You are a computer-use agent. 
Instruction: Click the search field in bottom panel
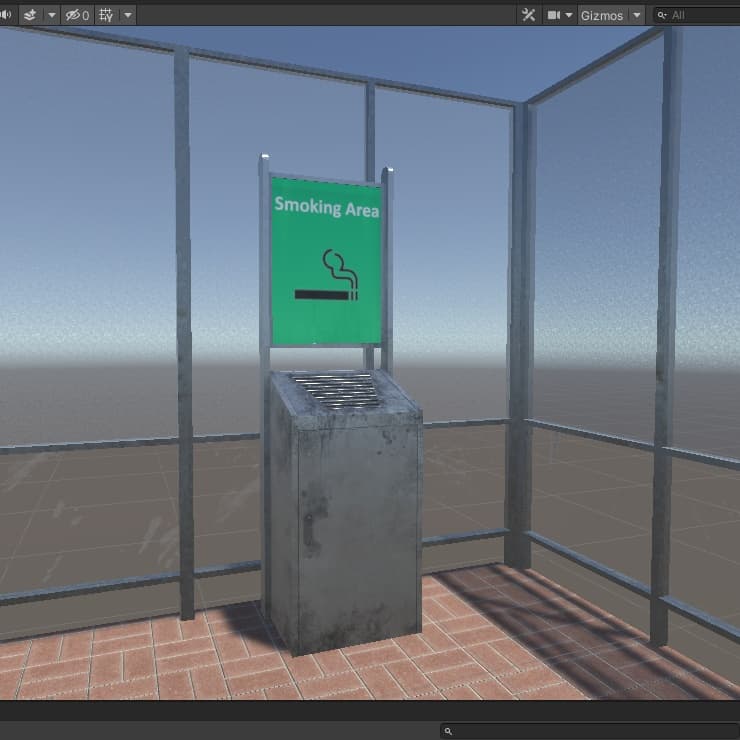590,731
